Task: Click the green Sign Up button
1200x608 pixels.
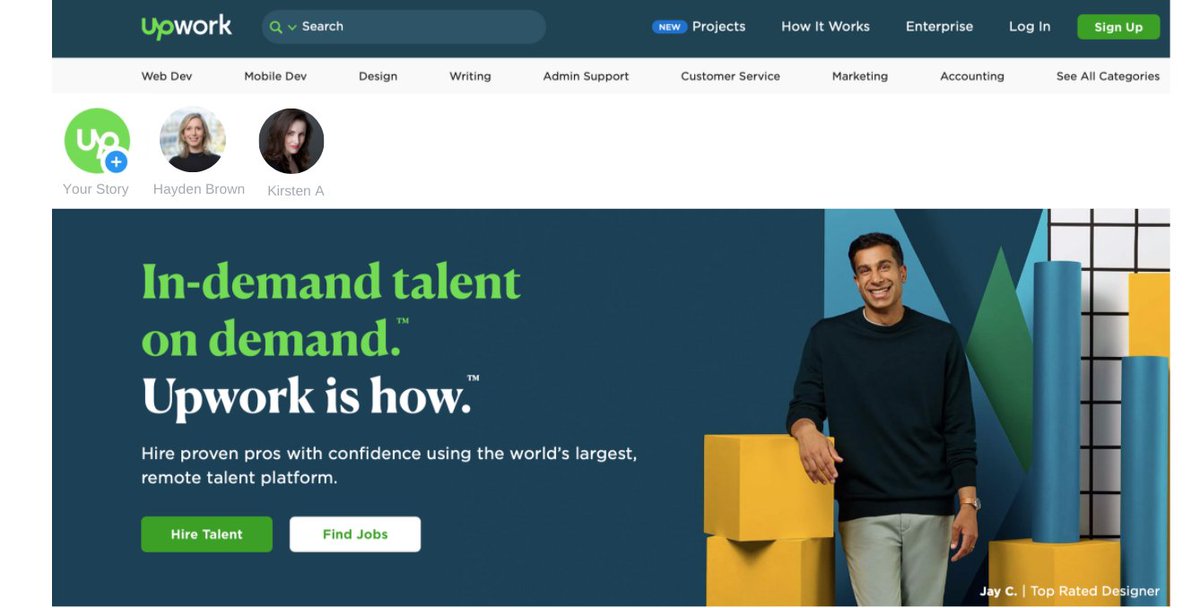Action: point(1118,27)
